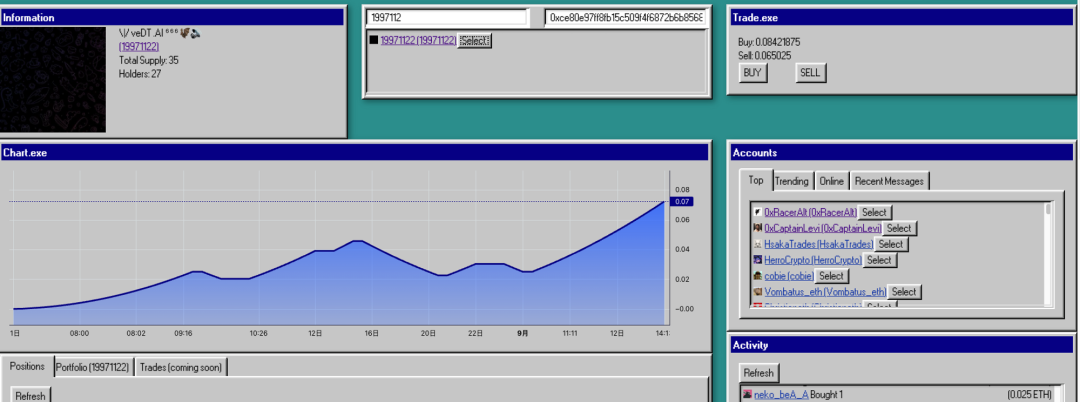Click the neko_beA_A activity avatar icon

coord(747,394)
